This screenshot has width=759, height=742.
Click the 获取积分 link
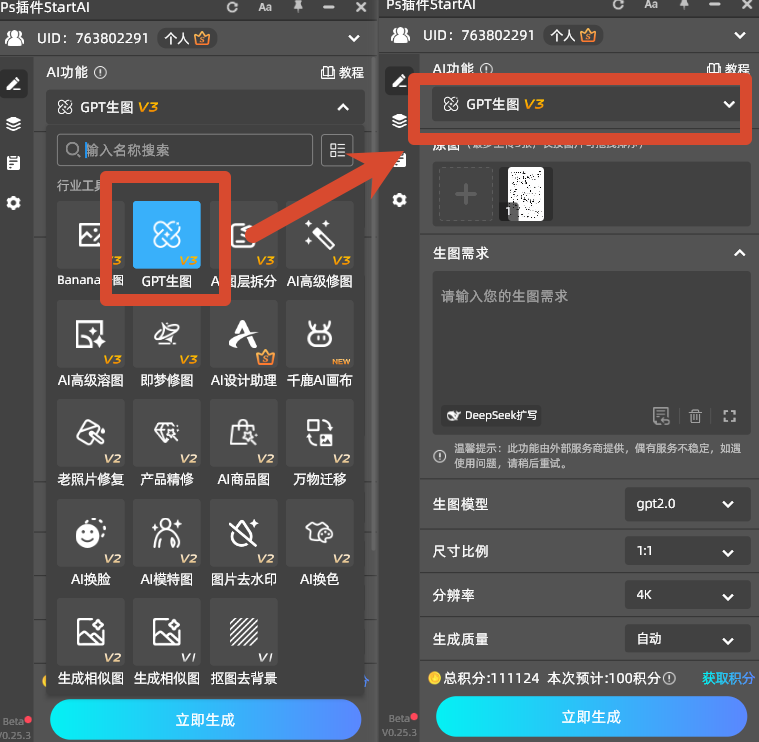(x=728, y=679)
